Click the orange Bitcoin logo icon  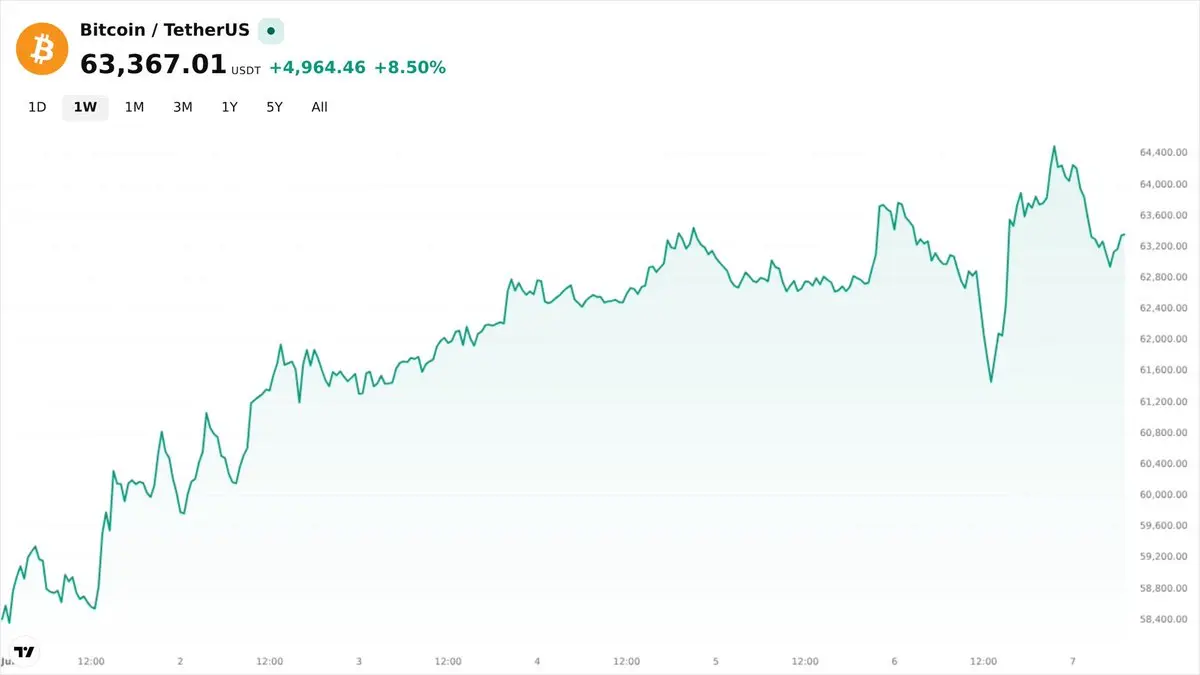point(42,48)
